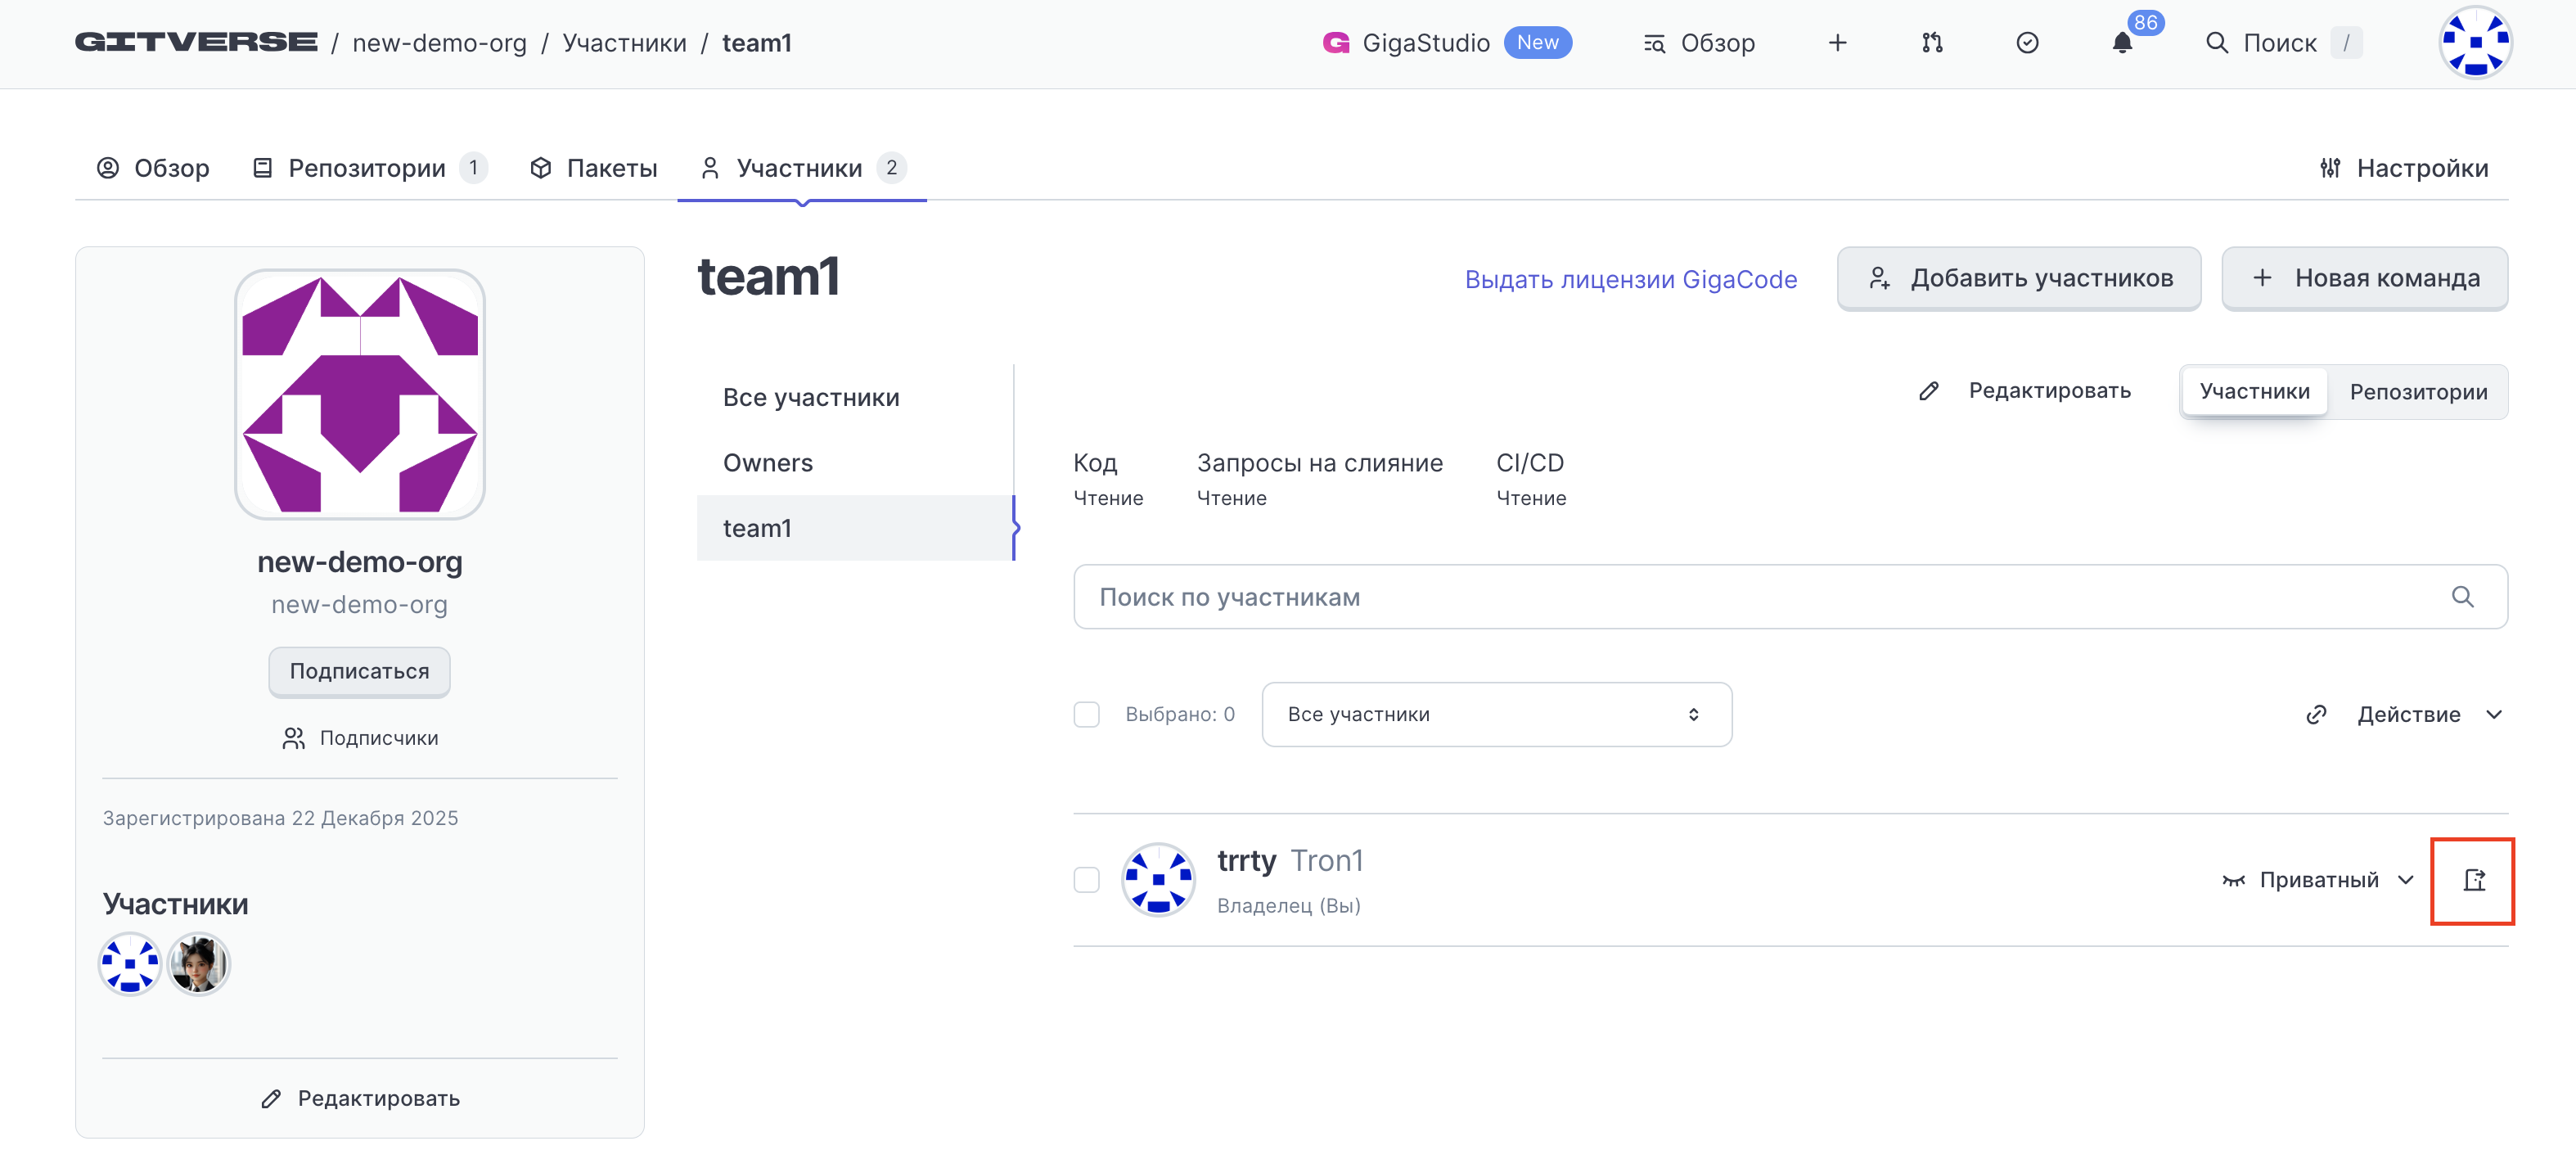
Task: Open the pull requests icon in header
Action: [1932, 43]
